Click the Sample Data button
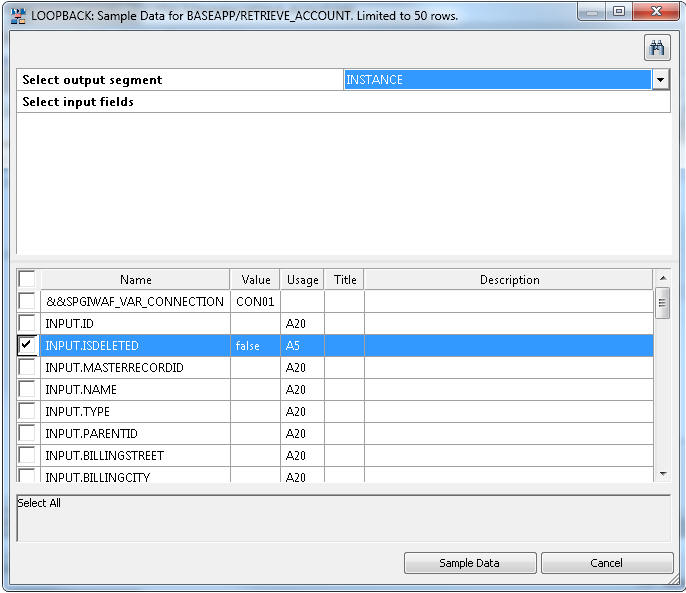The image size is (686, 593). pyautogui.click(x=470, y=562)
